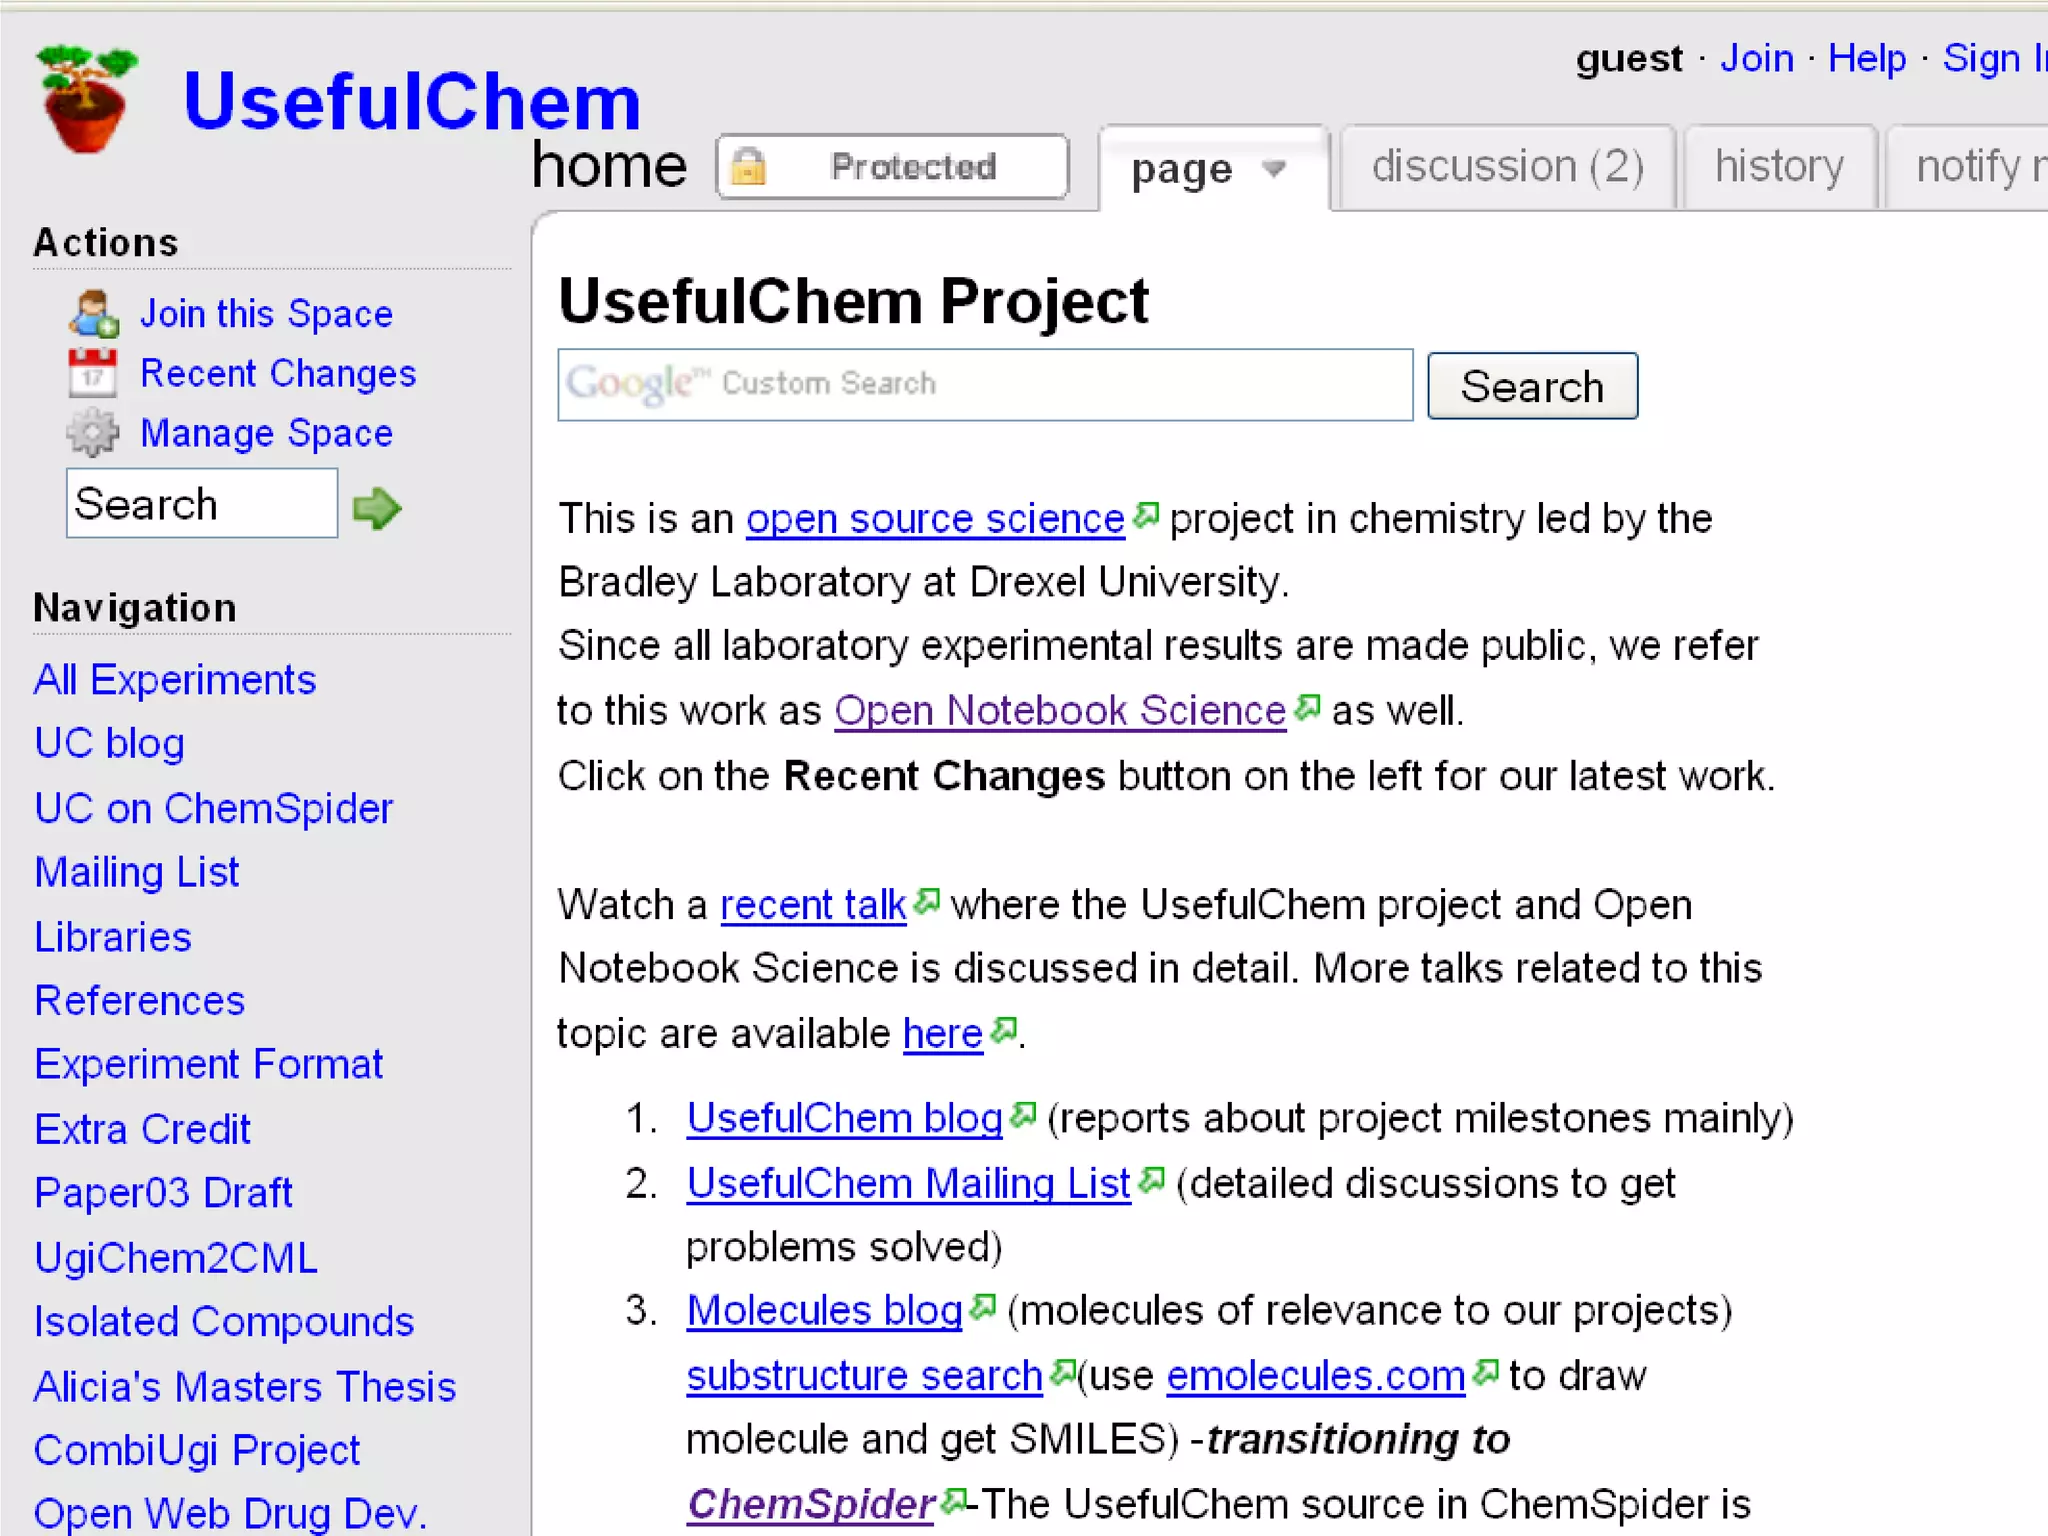
Task: Click the padlock icon in Protected box
Action: pyautogui.click(x=748, y=166)
